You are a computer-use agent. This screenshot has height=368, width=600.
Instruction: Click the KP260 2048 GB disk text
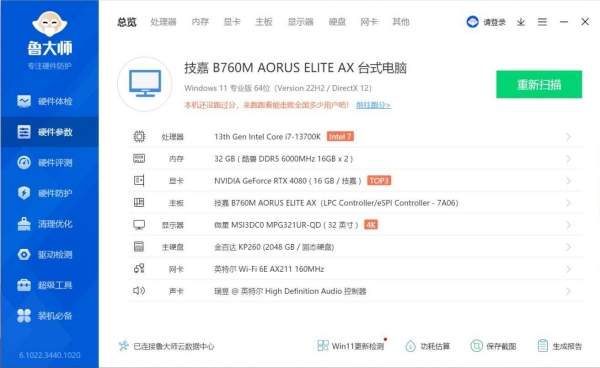tap(274, 247)
